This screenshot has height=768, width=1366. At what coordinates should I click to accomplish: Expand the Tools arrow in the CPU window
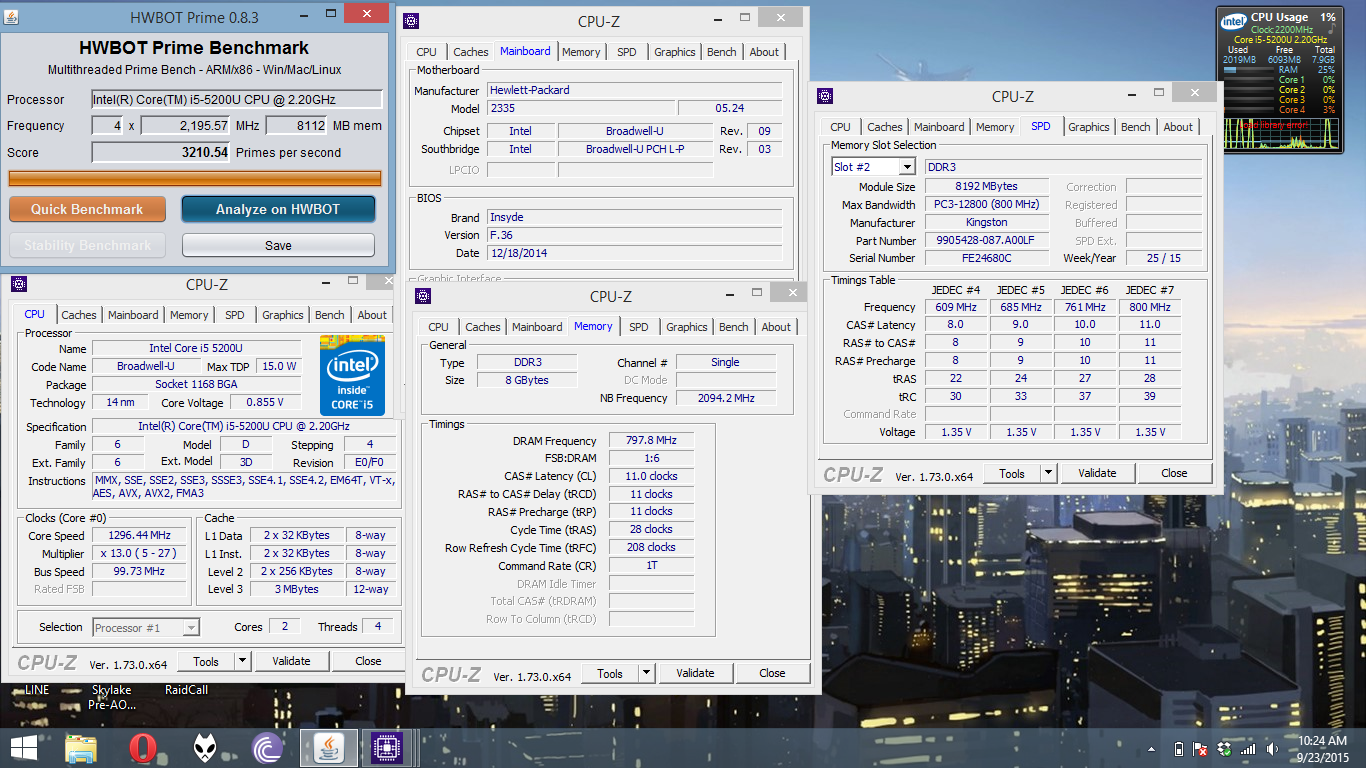click(242, 661)
